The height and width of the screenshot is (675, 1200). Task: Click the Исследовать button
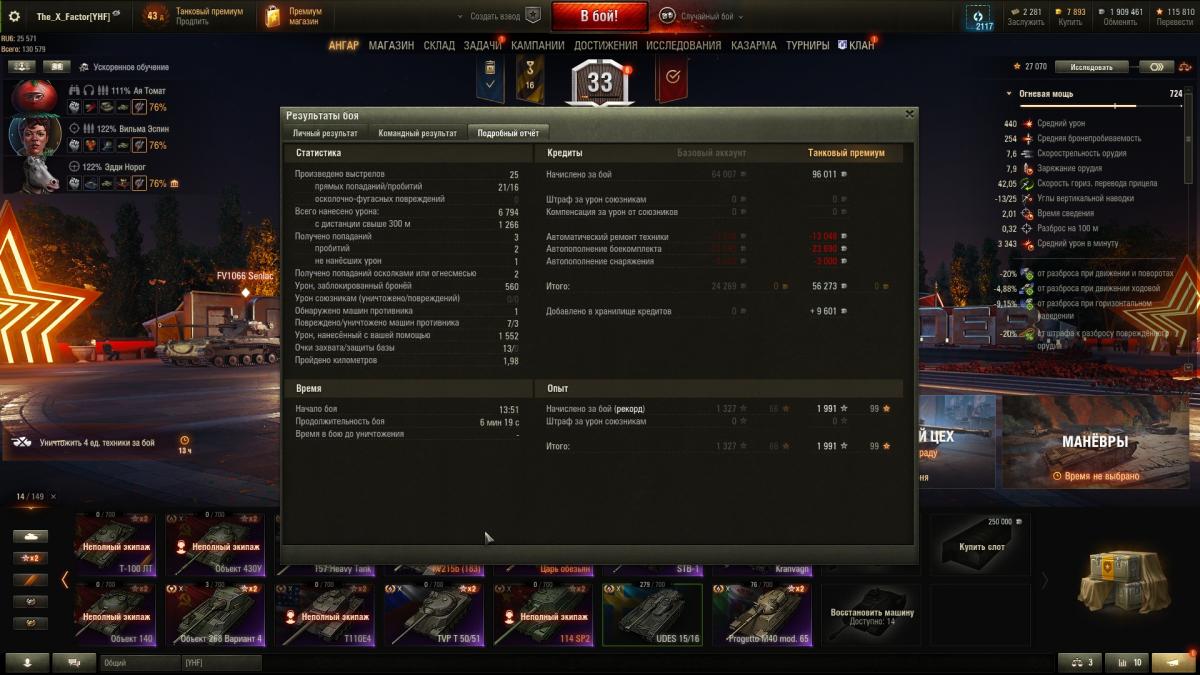click(1091, 67)
